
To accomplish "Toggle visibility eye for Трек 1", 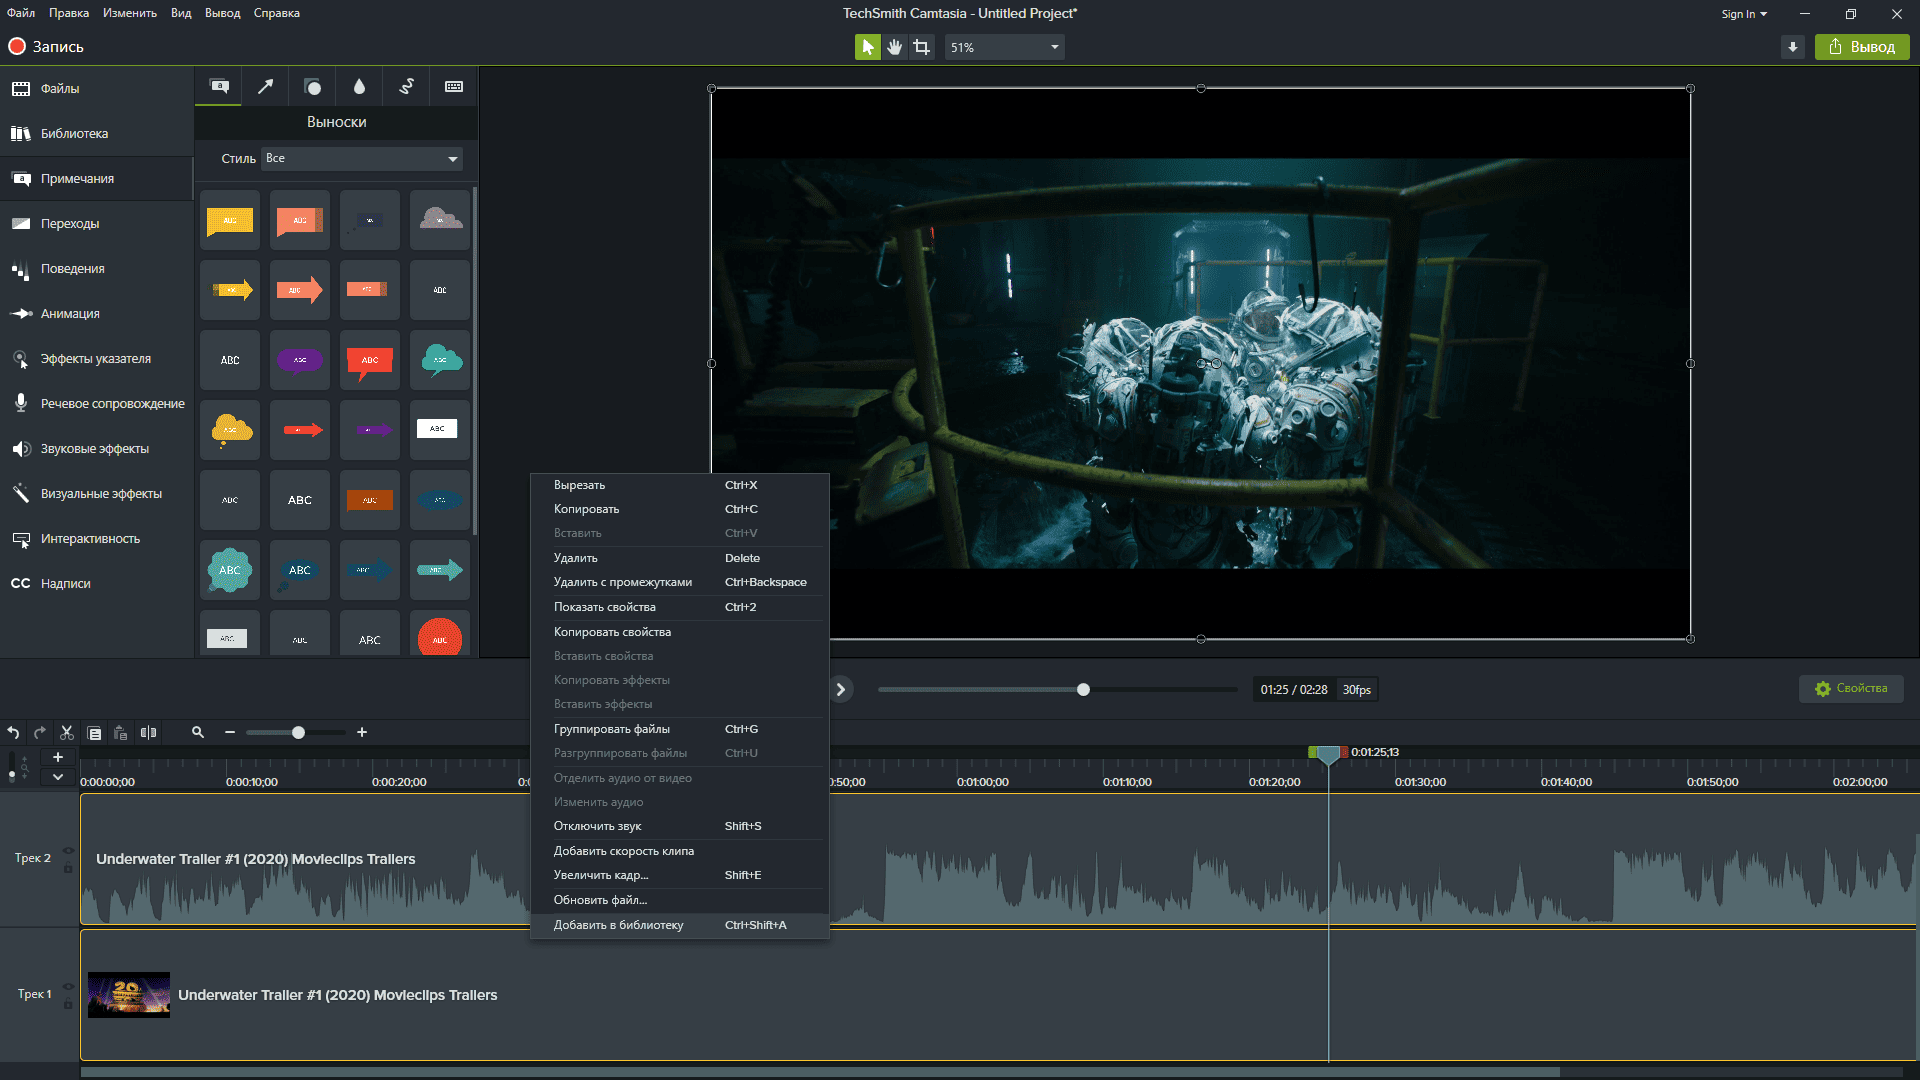I will tap(68, 987).
